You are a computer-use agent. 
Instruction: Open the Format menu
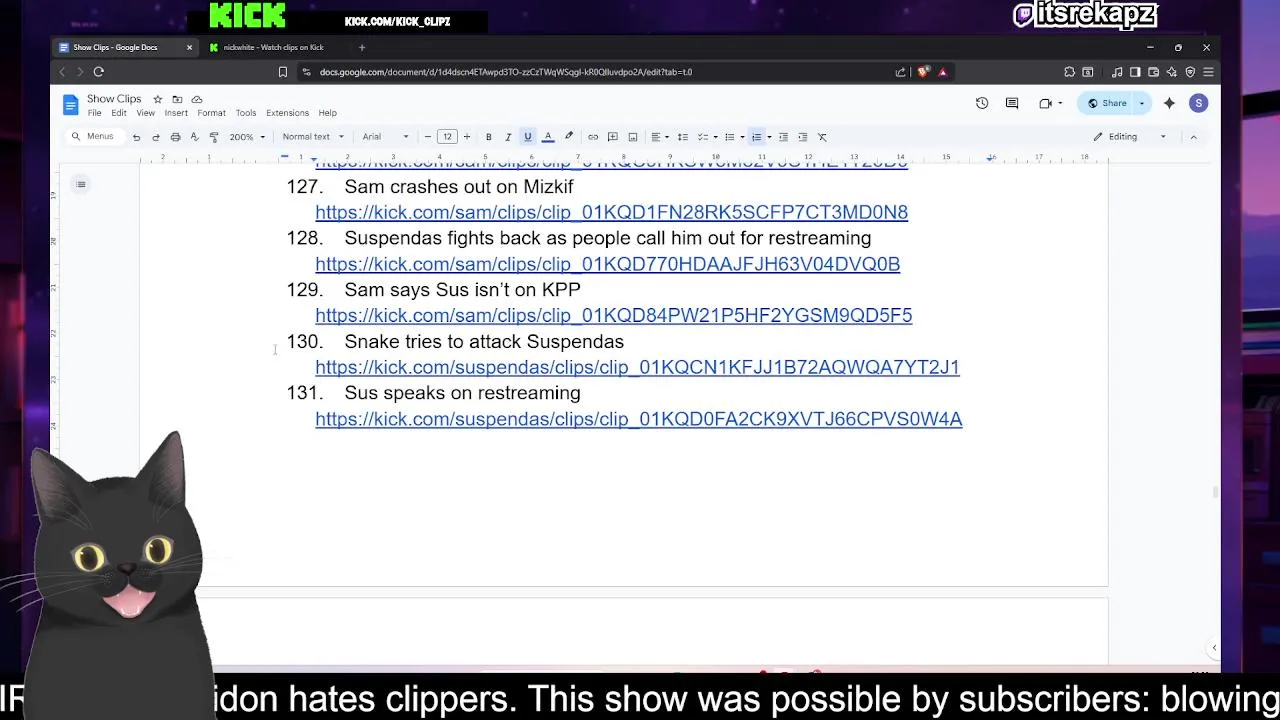click(x=211, y=113)
